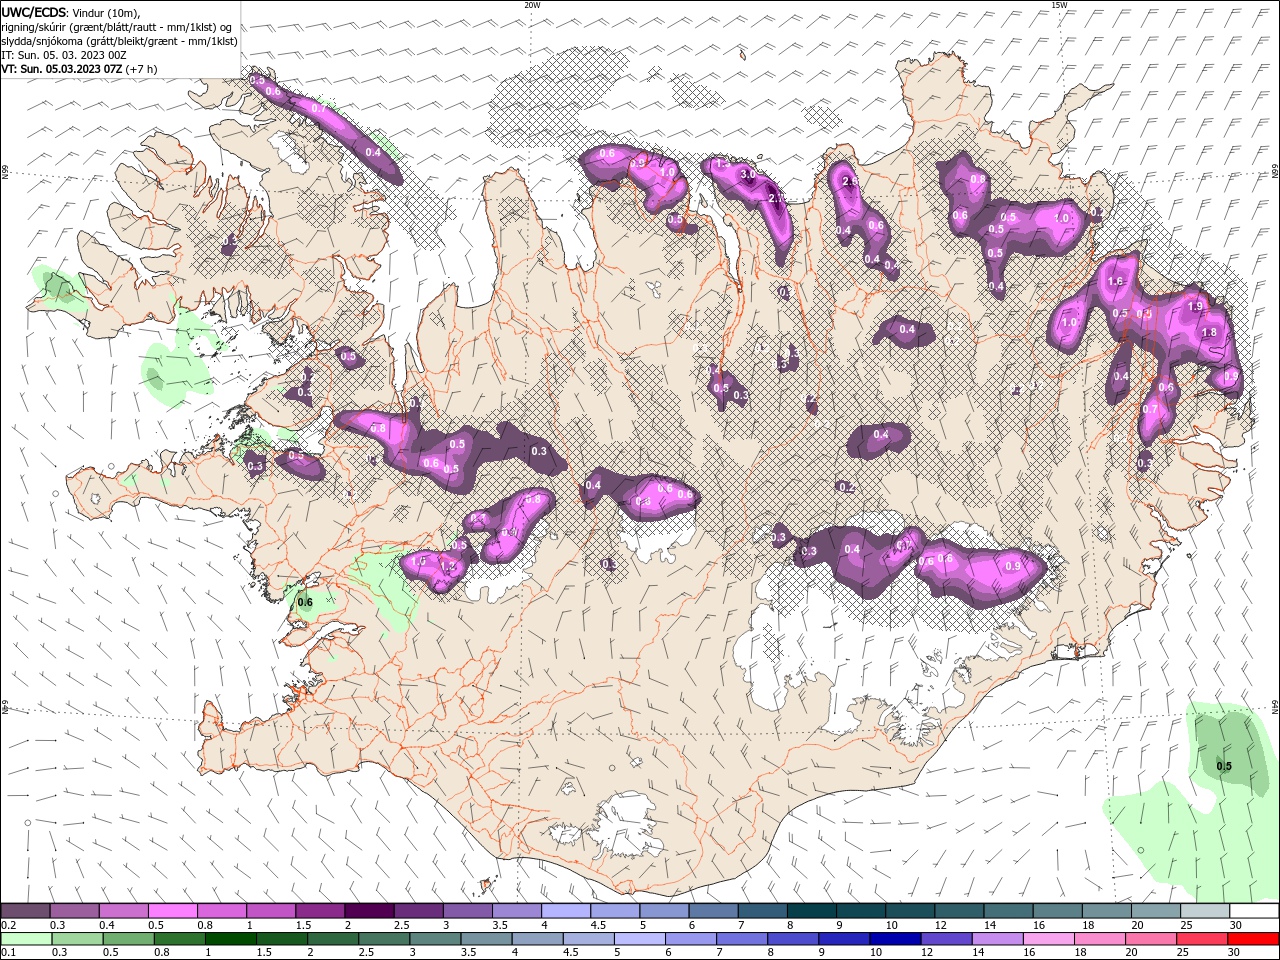1280x960 pixels.
Task: Click the '30' label under the lower legend
Action: (1236, 953)
